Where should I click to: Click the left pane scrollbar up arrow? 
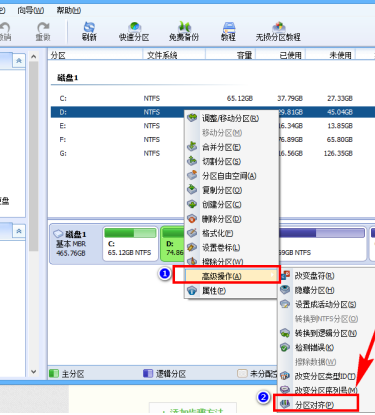pos(34,57)
